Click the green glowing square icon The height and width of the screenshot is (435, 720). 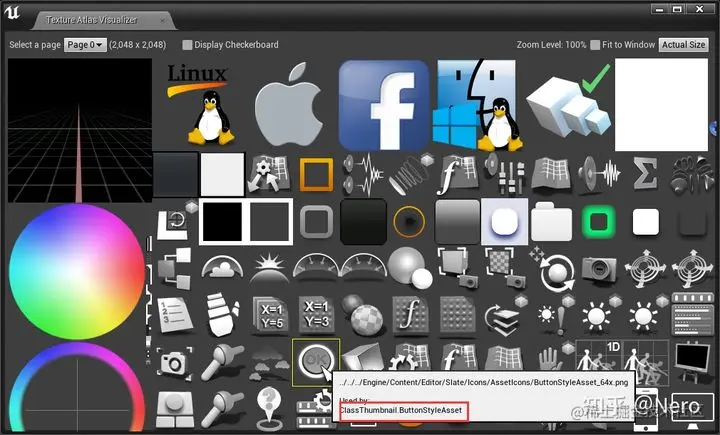tap(598, 222)
